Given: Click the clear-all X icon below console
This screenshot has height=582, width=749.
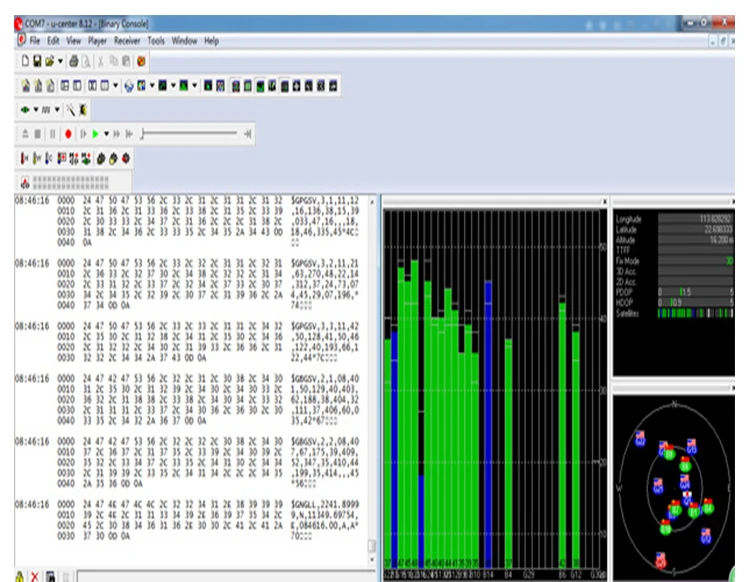Looking at the screenshot, I should coord(34,577).
